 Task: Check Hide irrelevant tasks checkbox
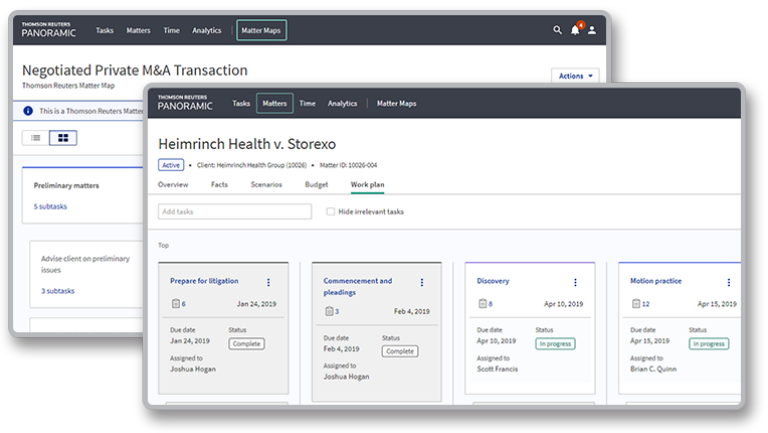point(331,212)
